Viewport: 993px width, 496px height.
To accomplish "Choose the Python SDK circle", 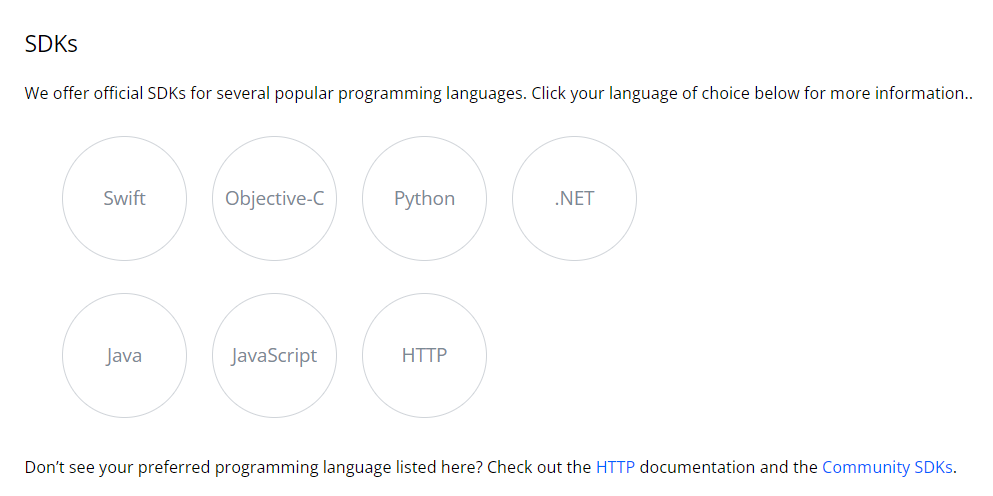I will (x=424, y=198).
